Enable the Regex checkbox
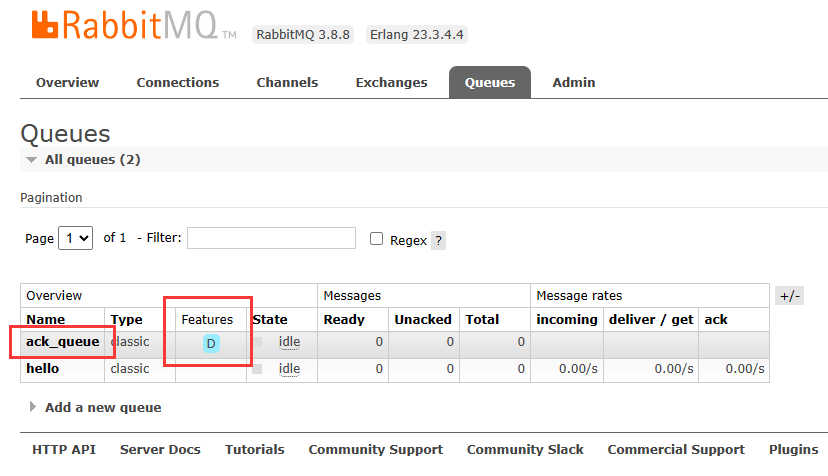 pyautogui.click(x=377, y=239)
